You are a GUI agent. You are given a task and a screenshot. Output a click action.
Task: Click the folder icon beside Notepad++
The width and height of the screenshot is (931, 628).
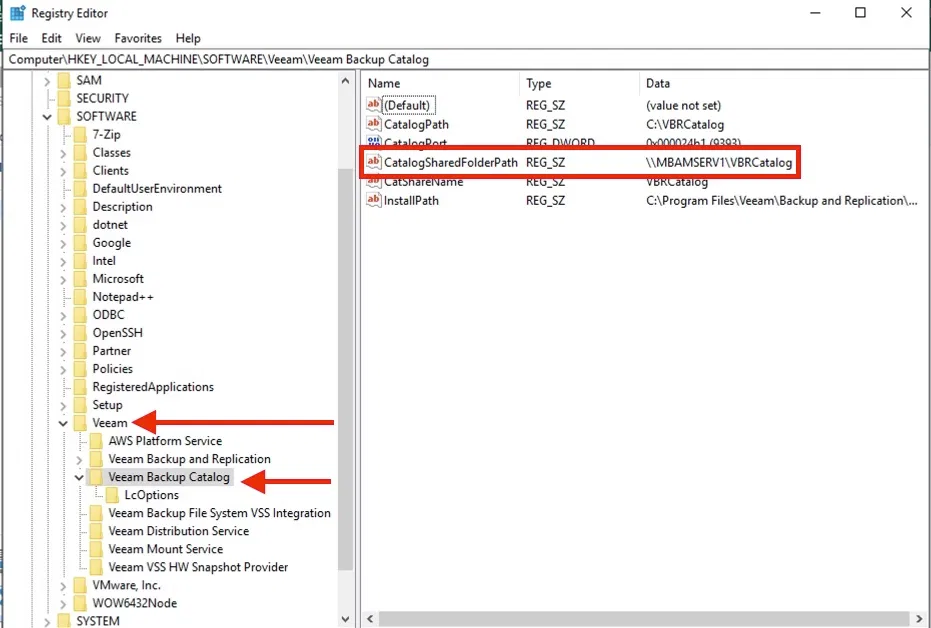[80, 297]
